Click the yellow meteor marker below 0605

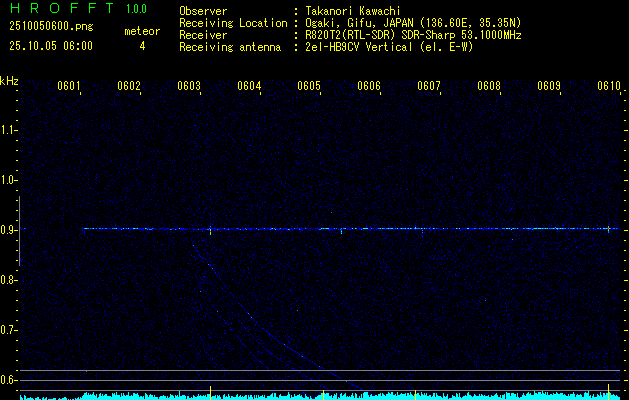(323, 394)
